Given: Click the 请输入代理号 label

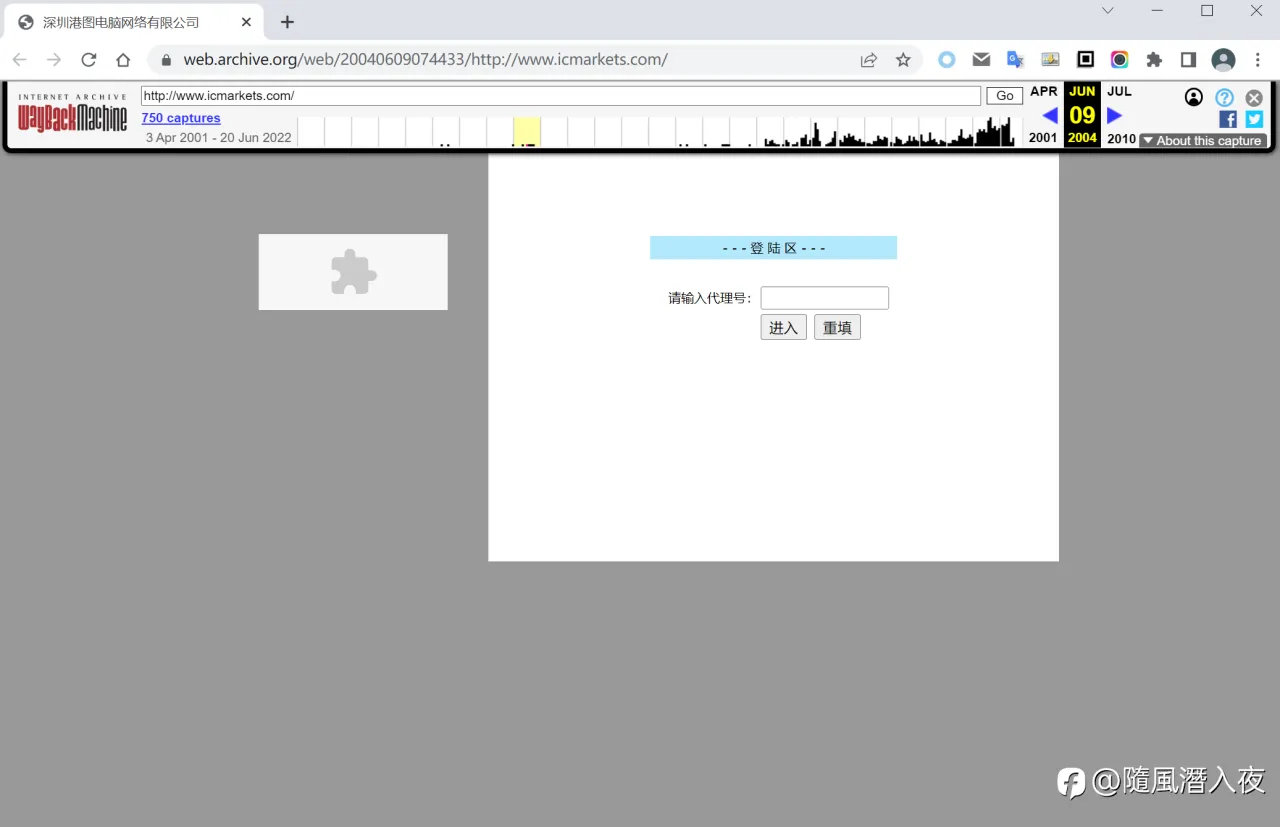Looking at the screenshot, I should [x=710, y=298].
